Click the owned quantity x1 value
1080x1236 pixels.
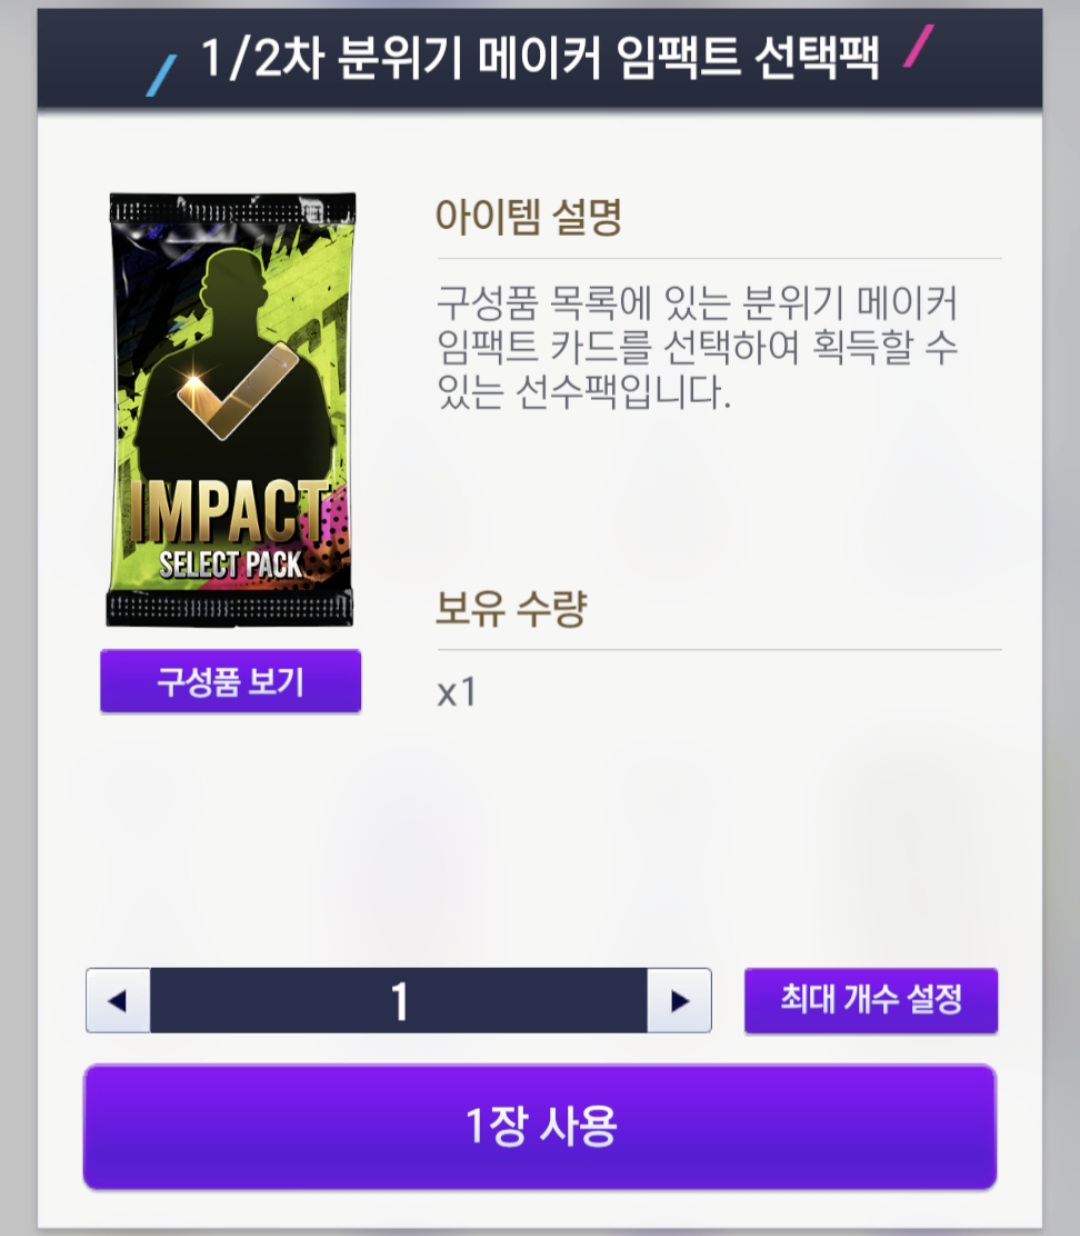tap(457, 692)
